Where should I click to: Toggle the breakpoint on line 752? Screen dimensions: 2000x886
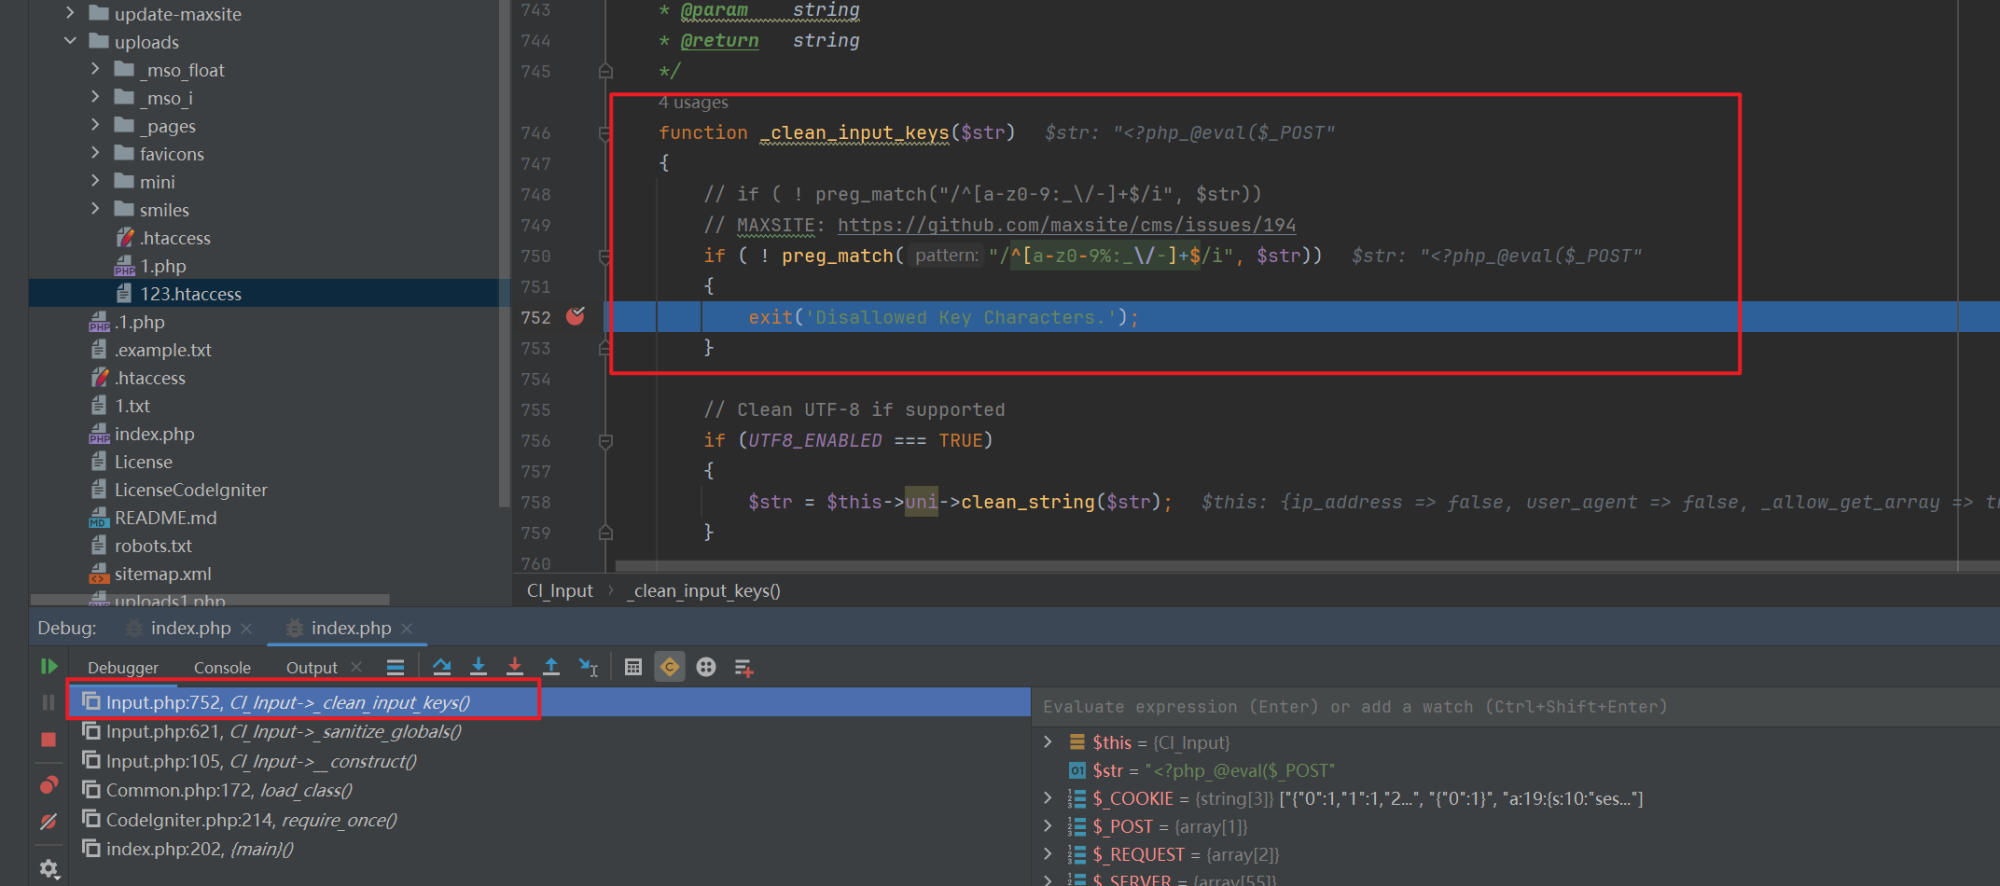click(x=575, y=317)
